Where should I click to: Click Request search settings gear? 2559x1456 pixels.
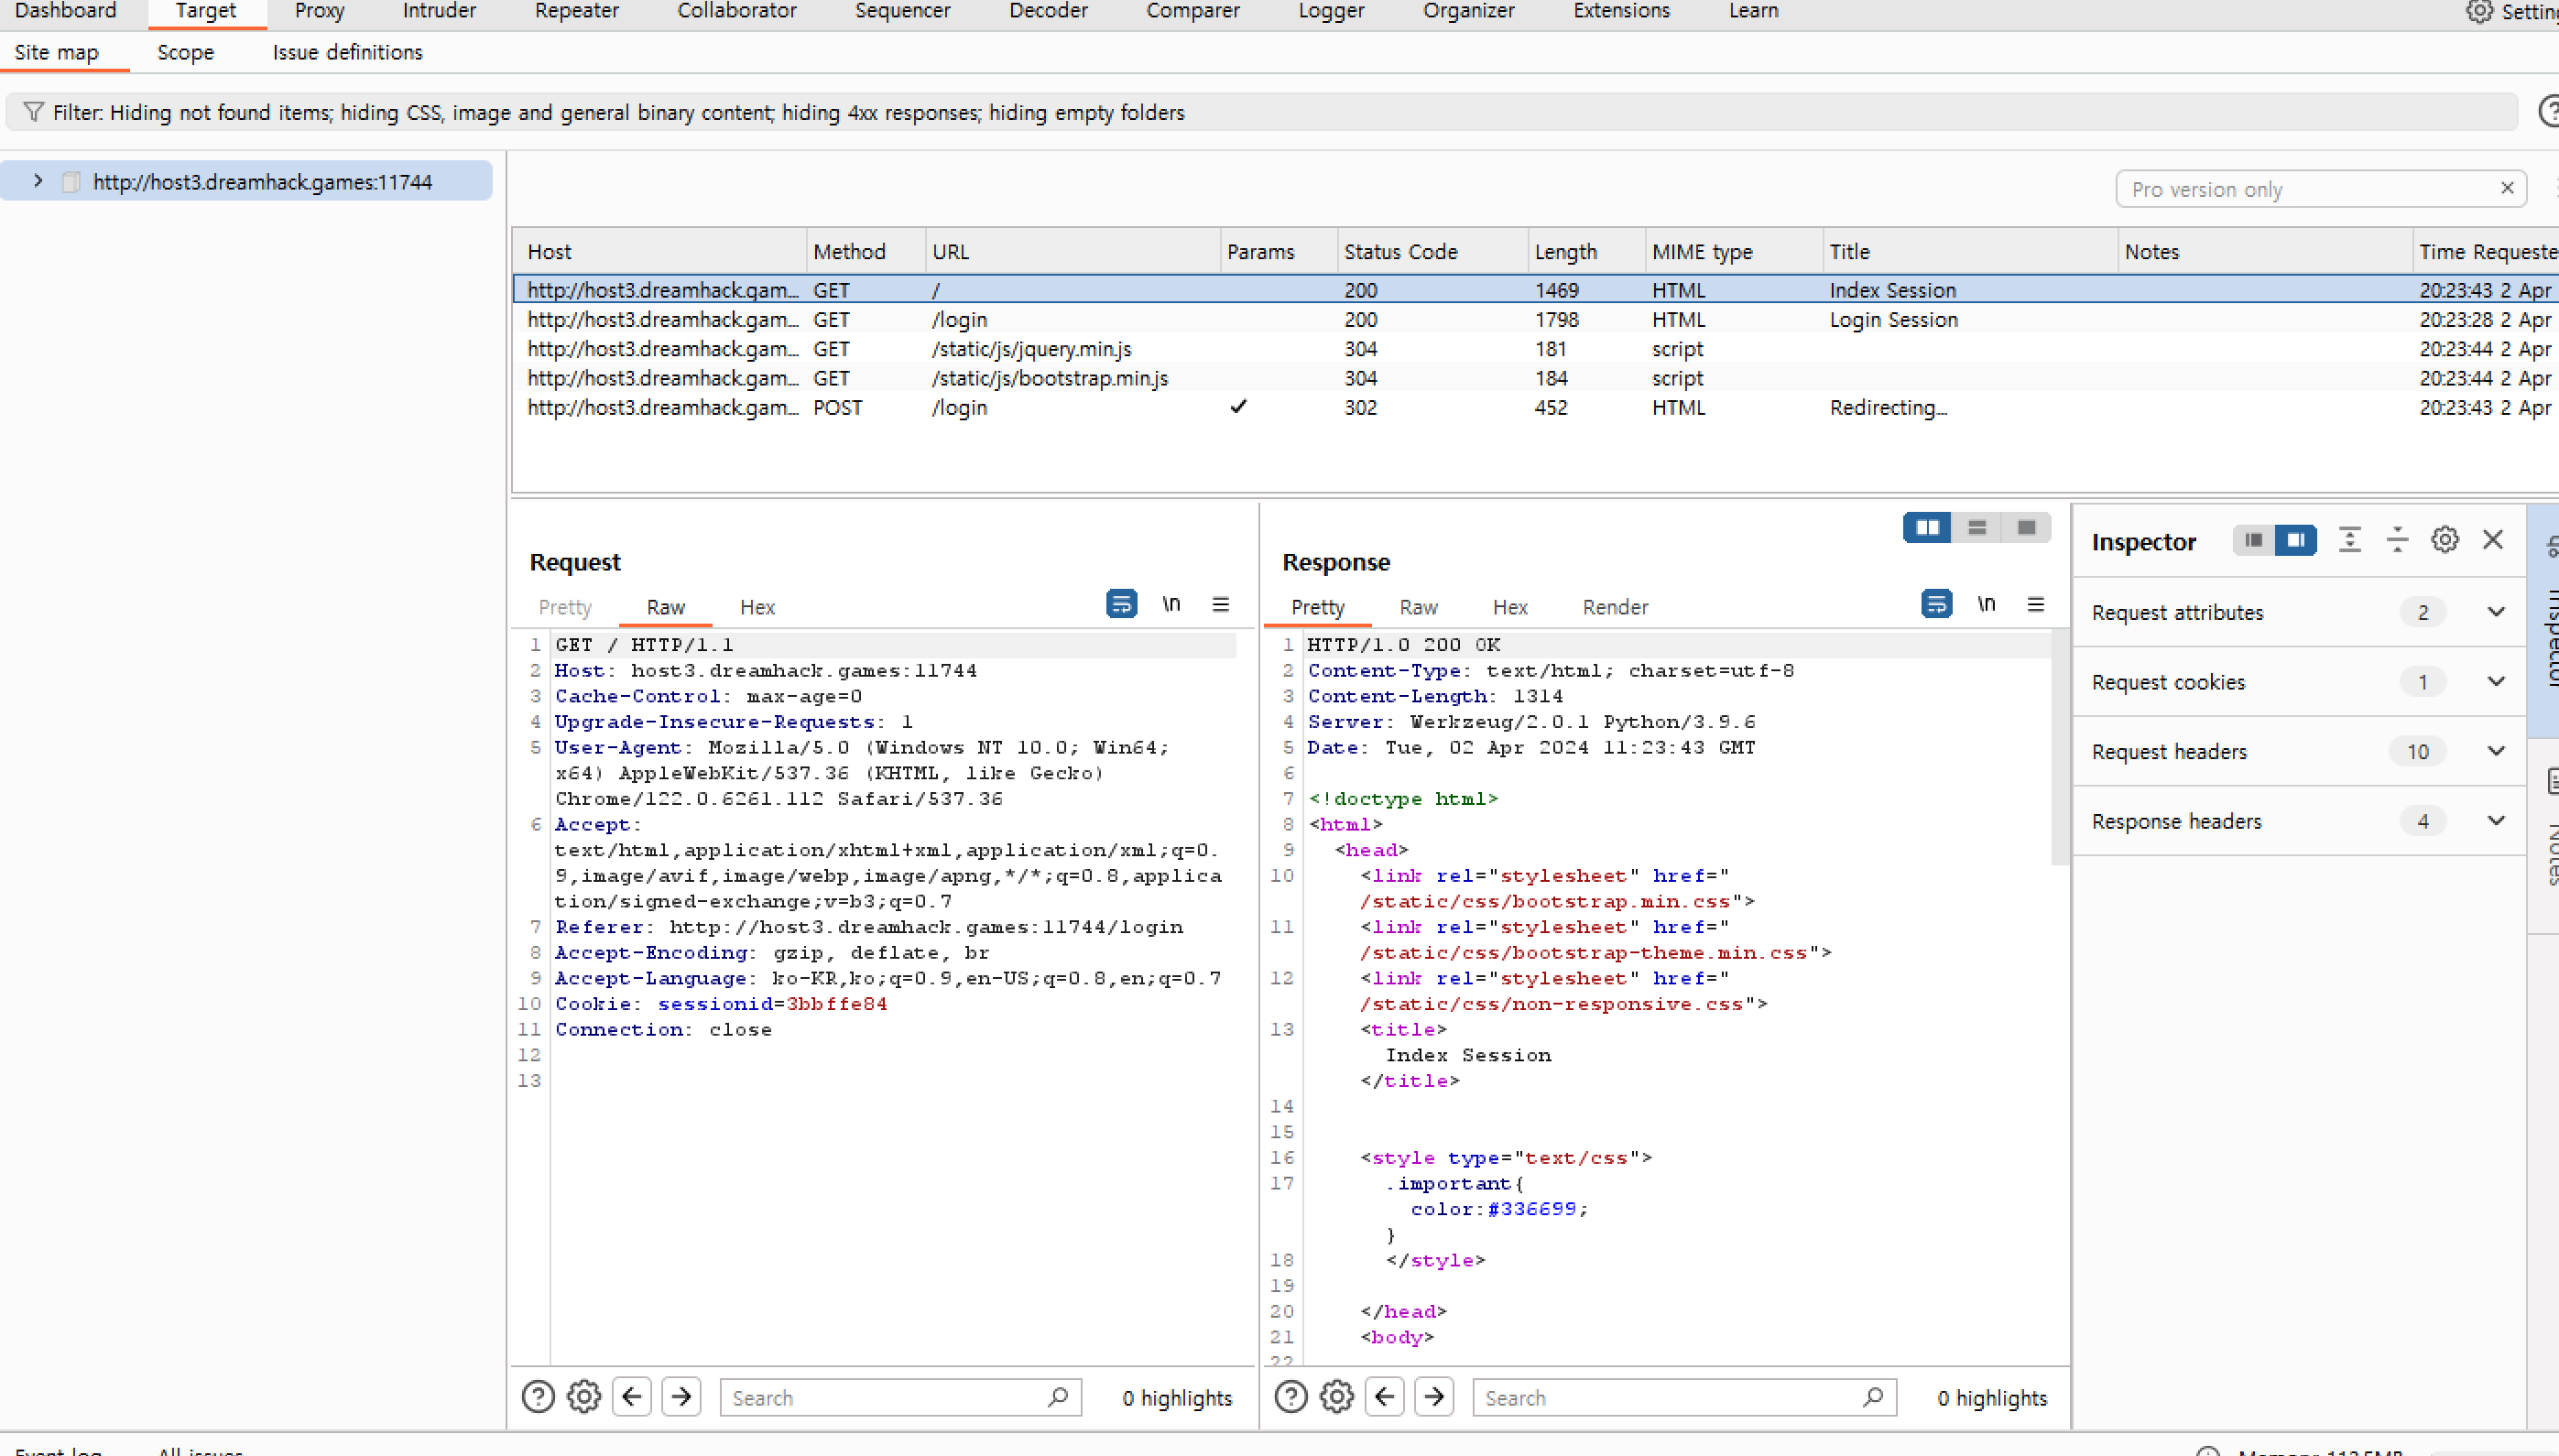click(584, 1396)
